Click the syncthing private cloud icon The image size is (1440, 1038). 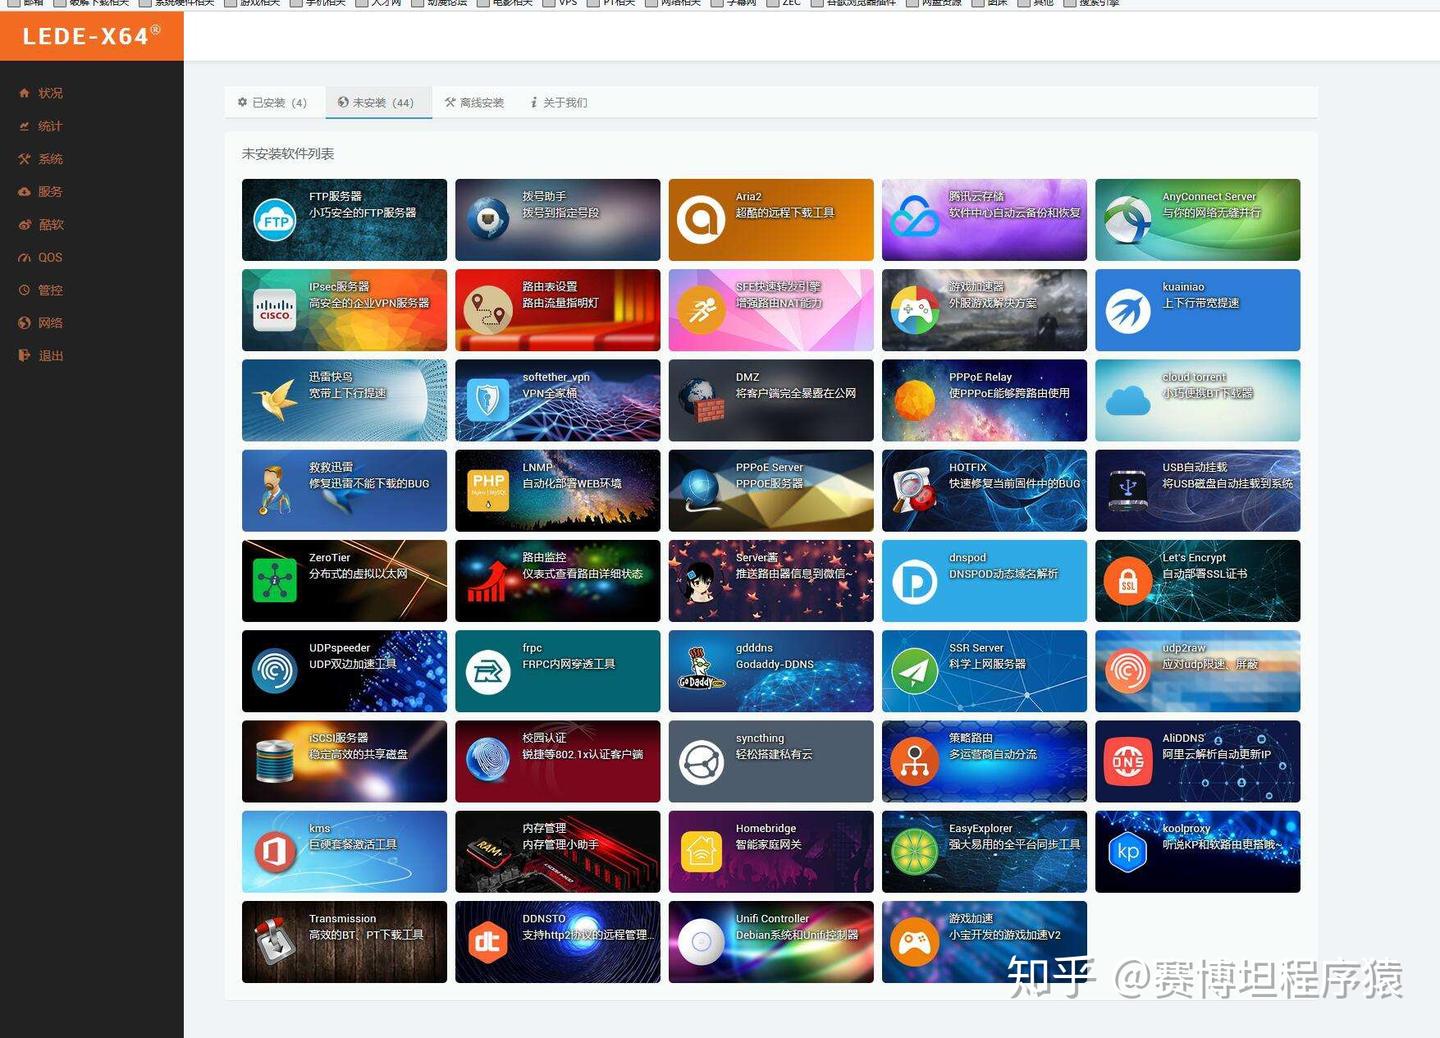[x=703, y=761]
